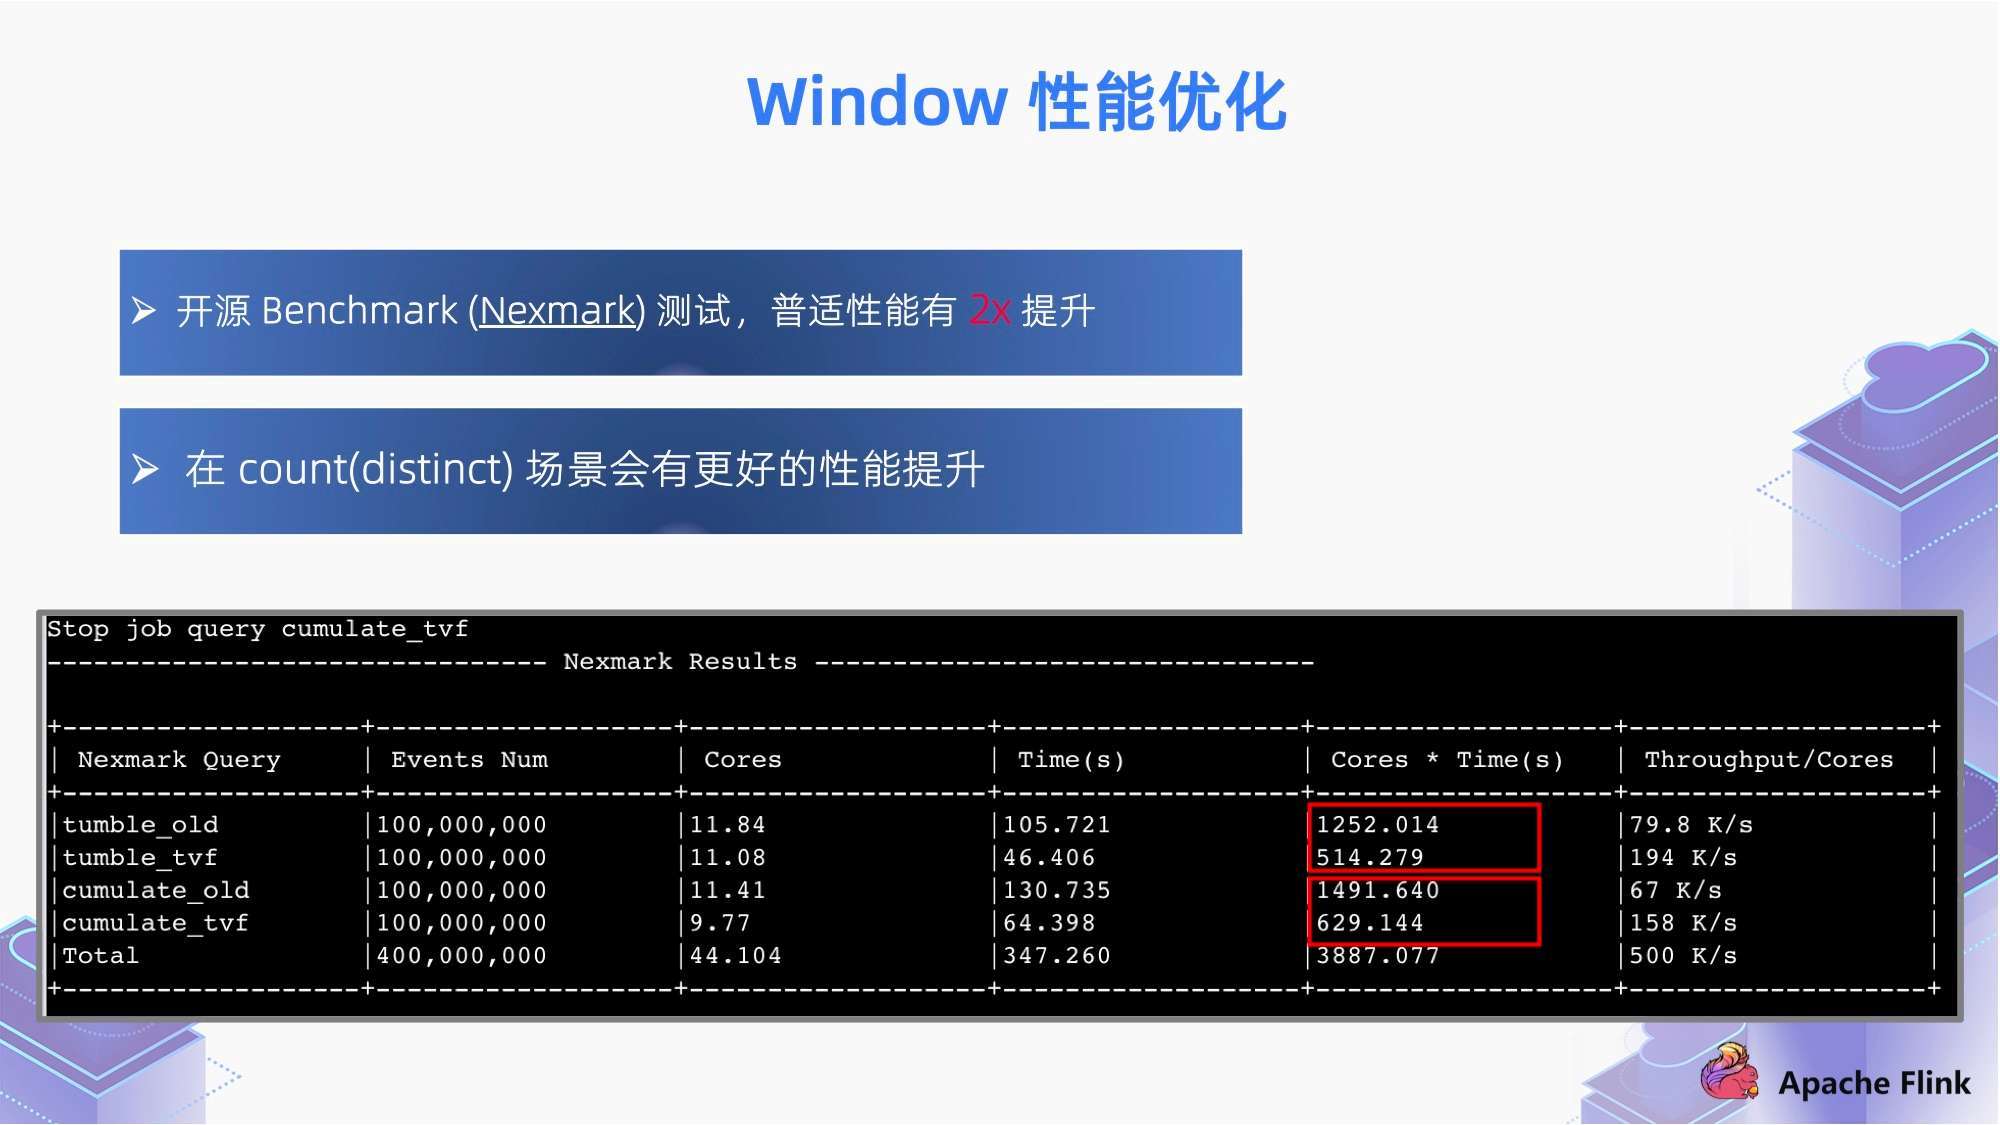Select the cumulate_old results row
Viewport: 2000px width, 1125px height.
[1000, 890]
